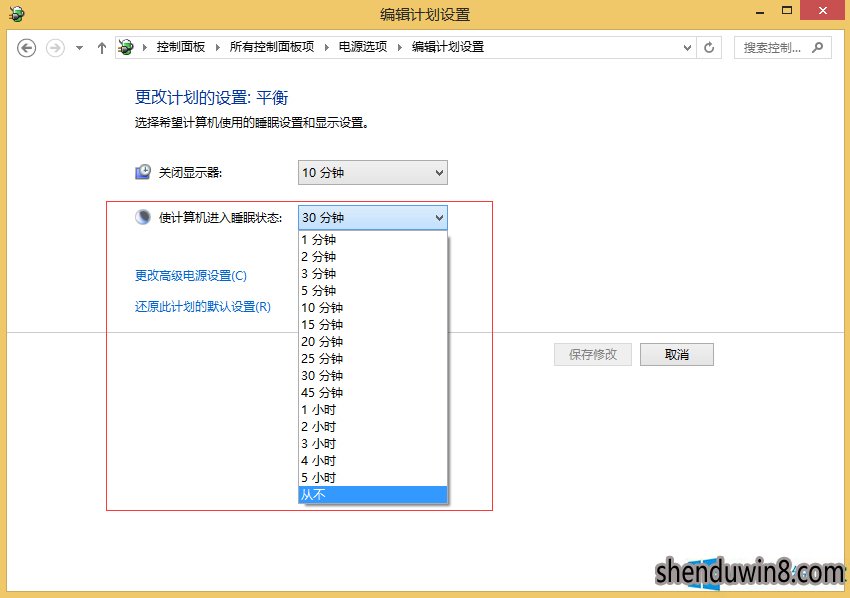Open 关闭显示器 time dropdown
The image size is (850, 598).
(x=372, y=172)
